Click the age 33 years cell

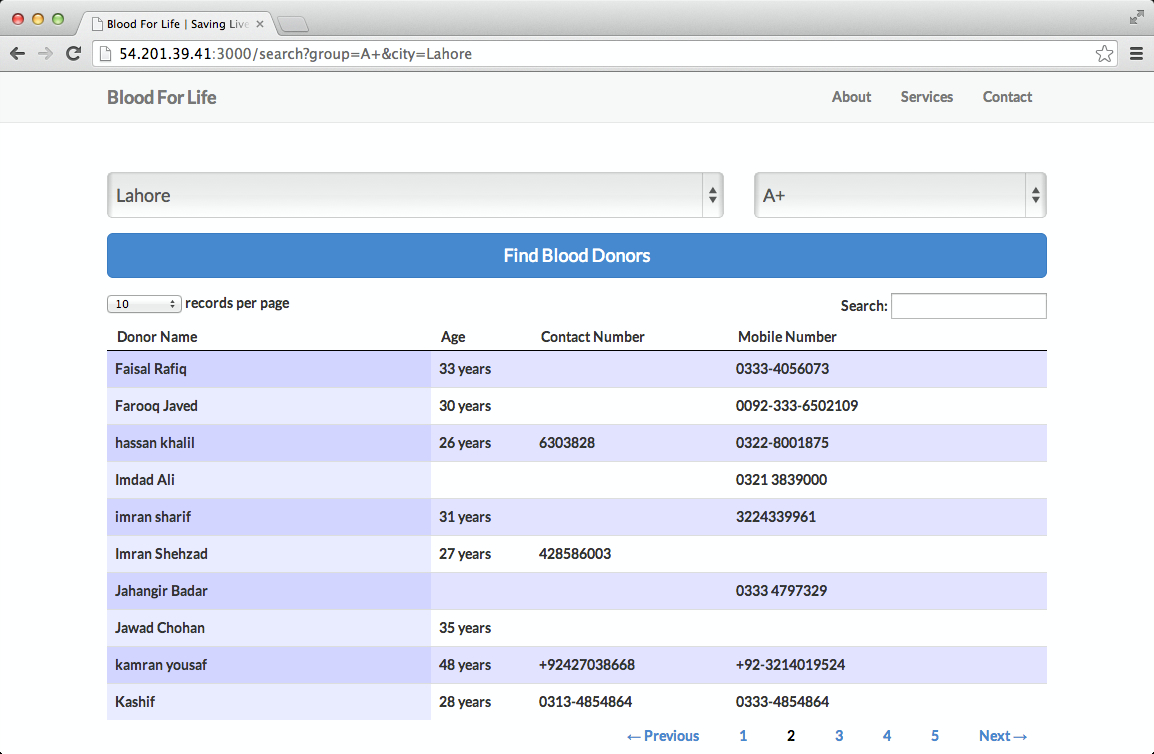click(x=465, y=369)
